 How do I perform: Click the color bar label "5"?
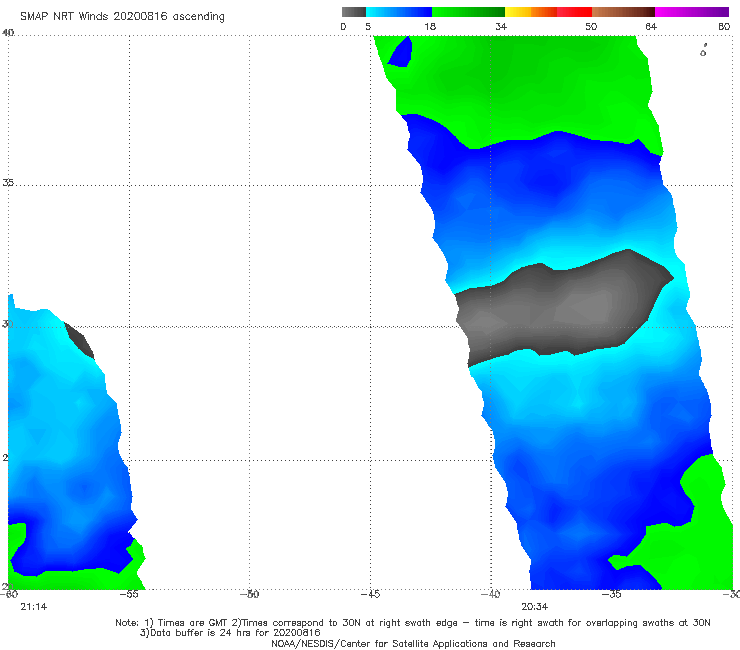point(368,27)
